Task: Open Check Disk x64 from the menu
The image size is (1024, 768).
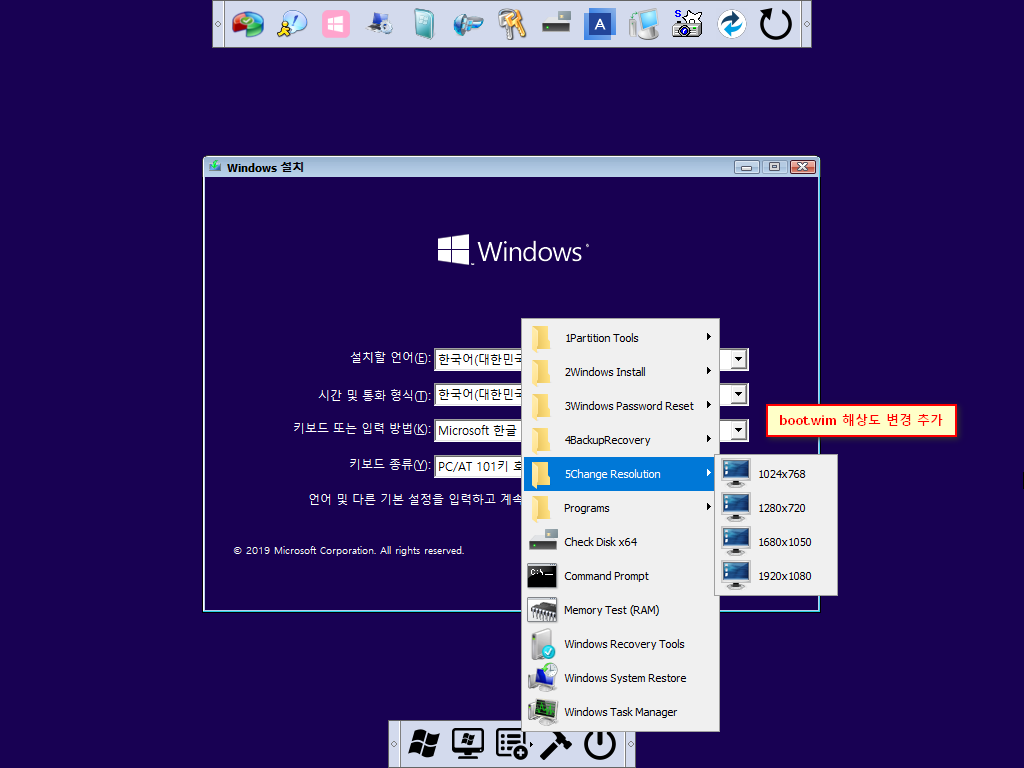Action: tap(621, 542)
